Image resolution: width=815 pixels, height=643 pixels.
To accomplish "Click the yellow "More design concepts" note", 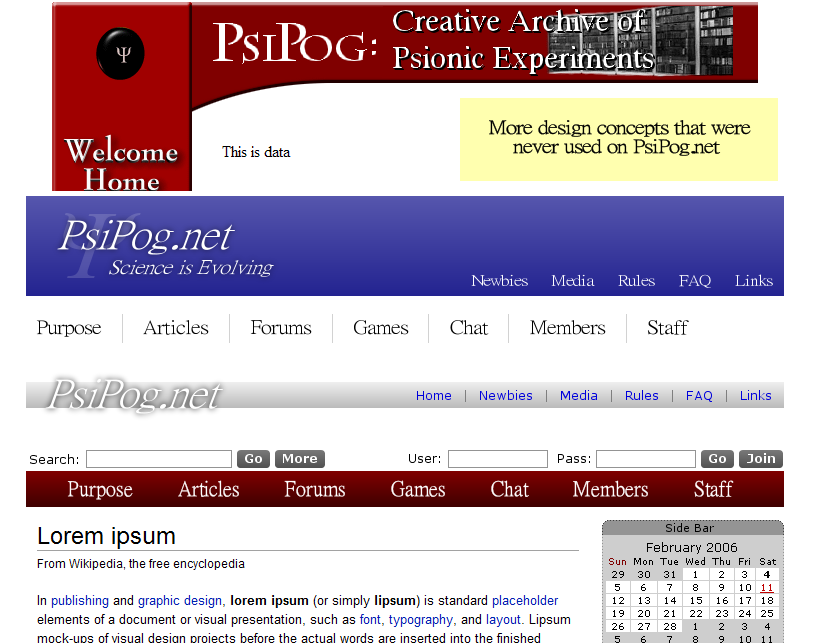I will point(619,139).
